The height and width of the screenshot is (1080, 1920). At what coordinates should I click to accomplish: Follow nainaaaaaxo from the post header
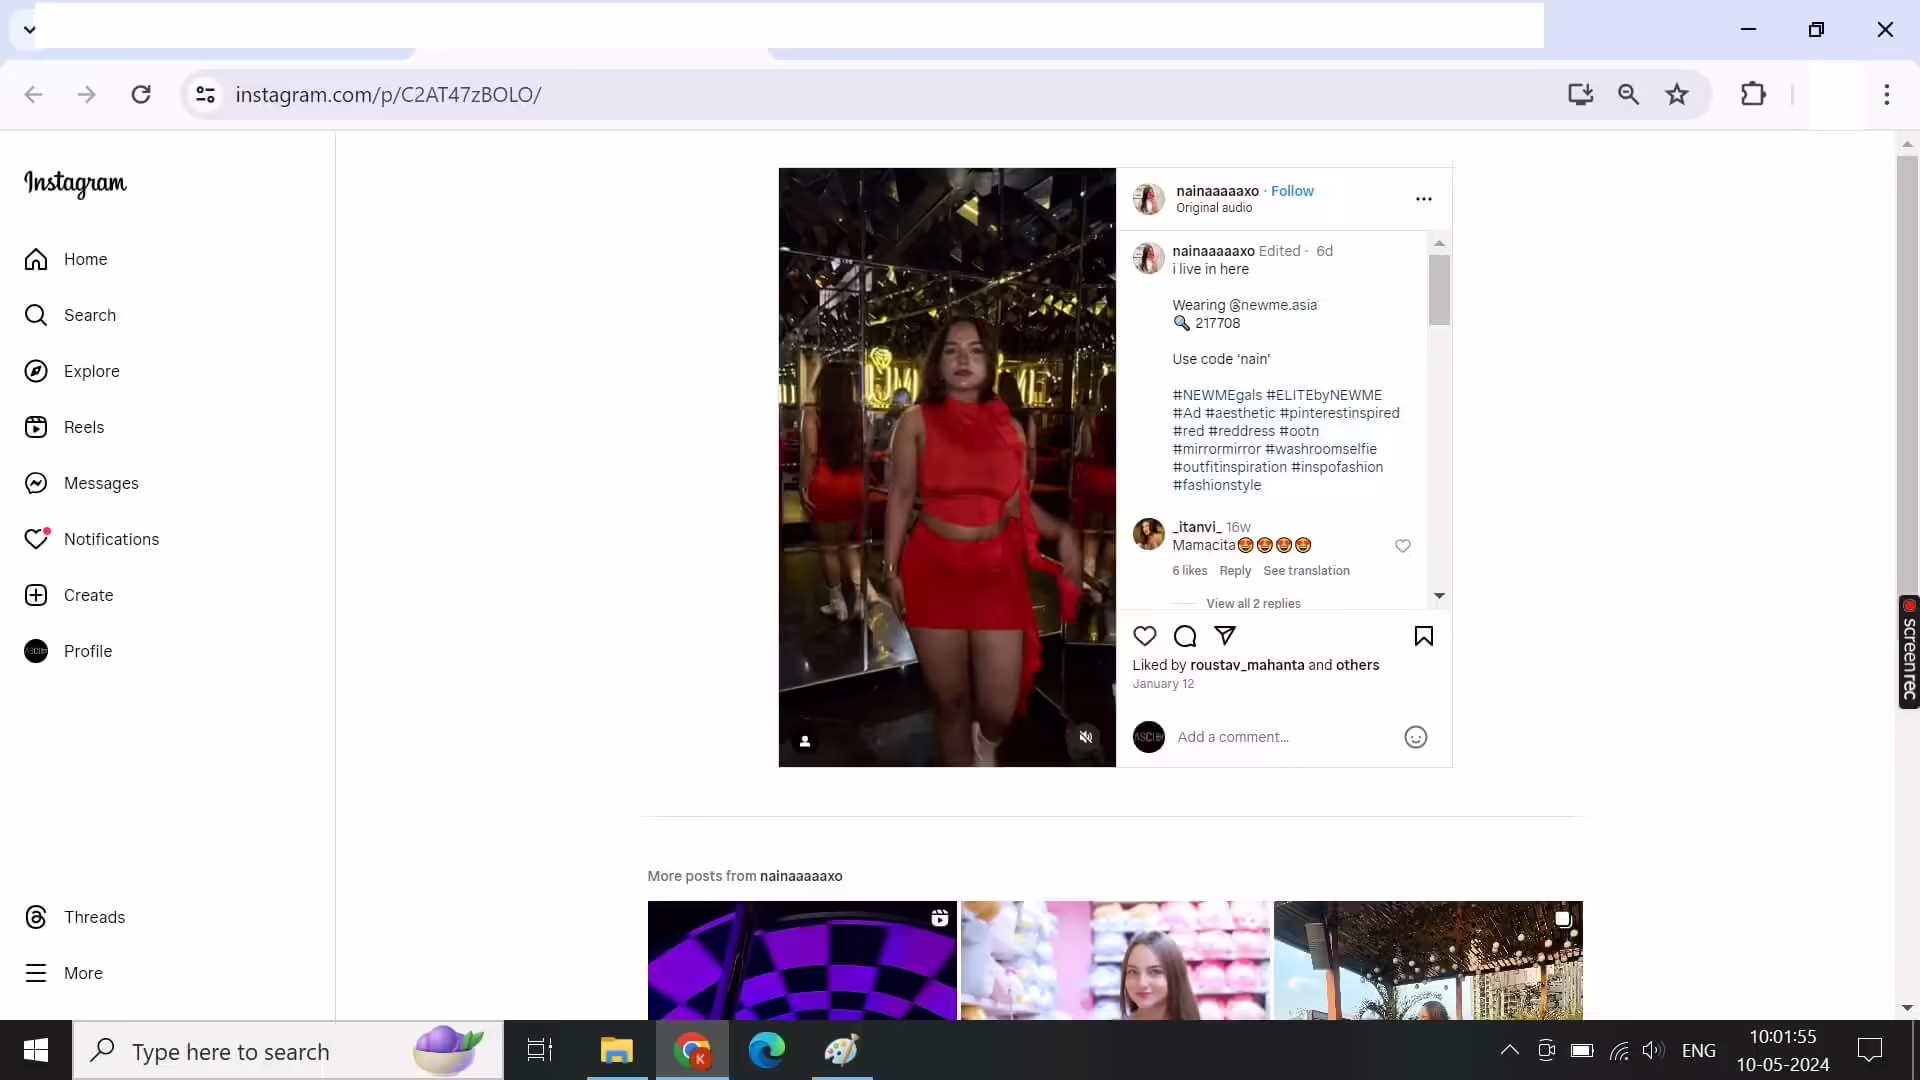coord(1292,191)
